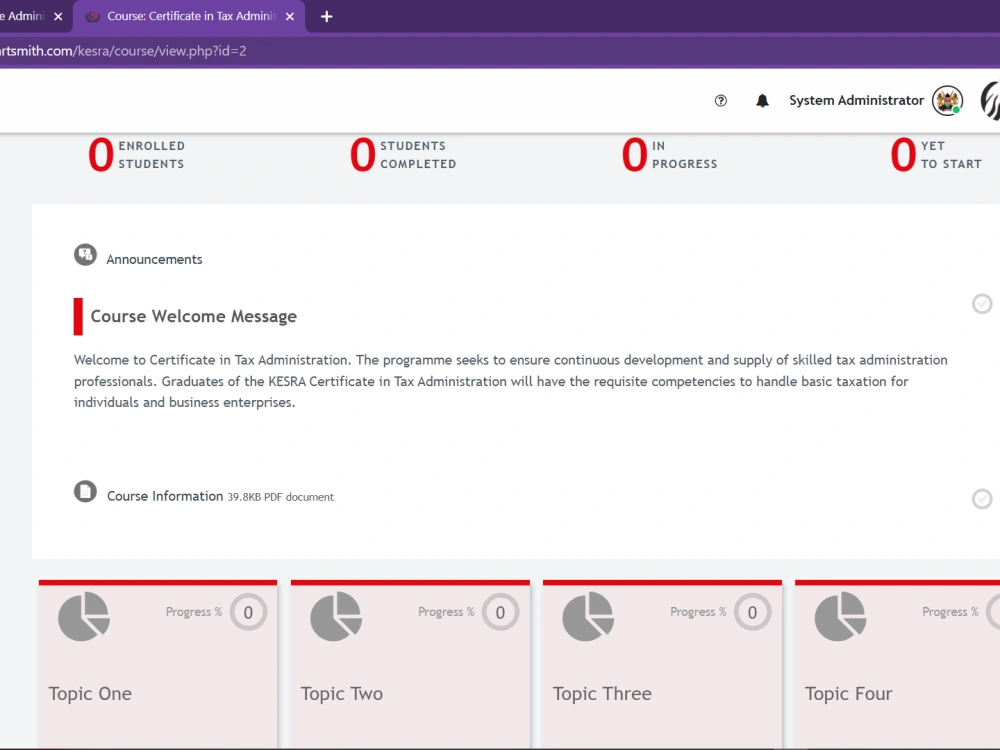The height and width of the screenshot is (750, 1000).
Task: Mark Course Welcome Message as complete
Action: click(982, 304)
